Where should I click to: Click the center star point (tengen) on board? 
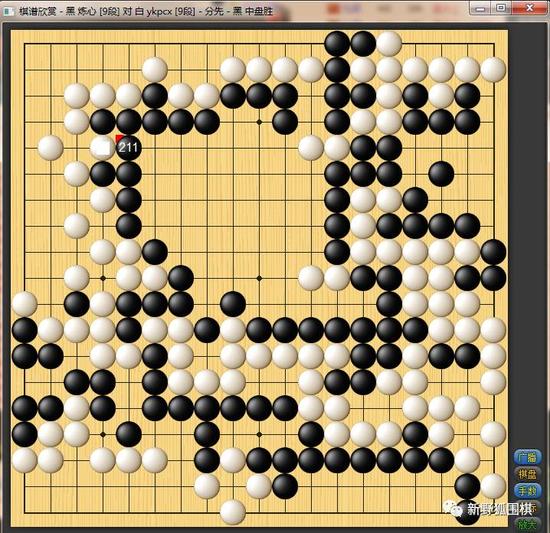click(x=259, y=278)
